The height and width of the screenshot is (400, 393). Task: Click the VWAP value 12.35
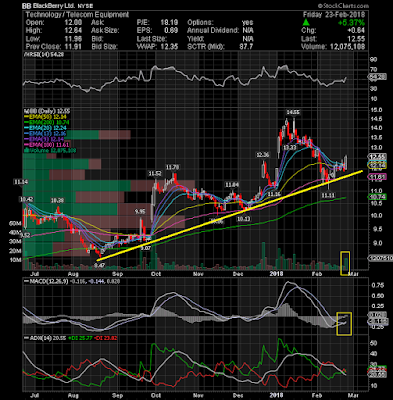click(170, 47)
